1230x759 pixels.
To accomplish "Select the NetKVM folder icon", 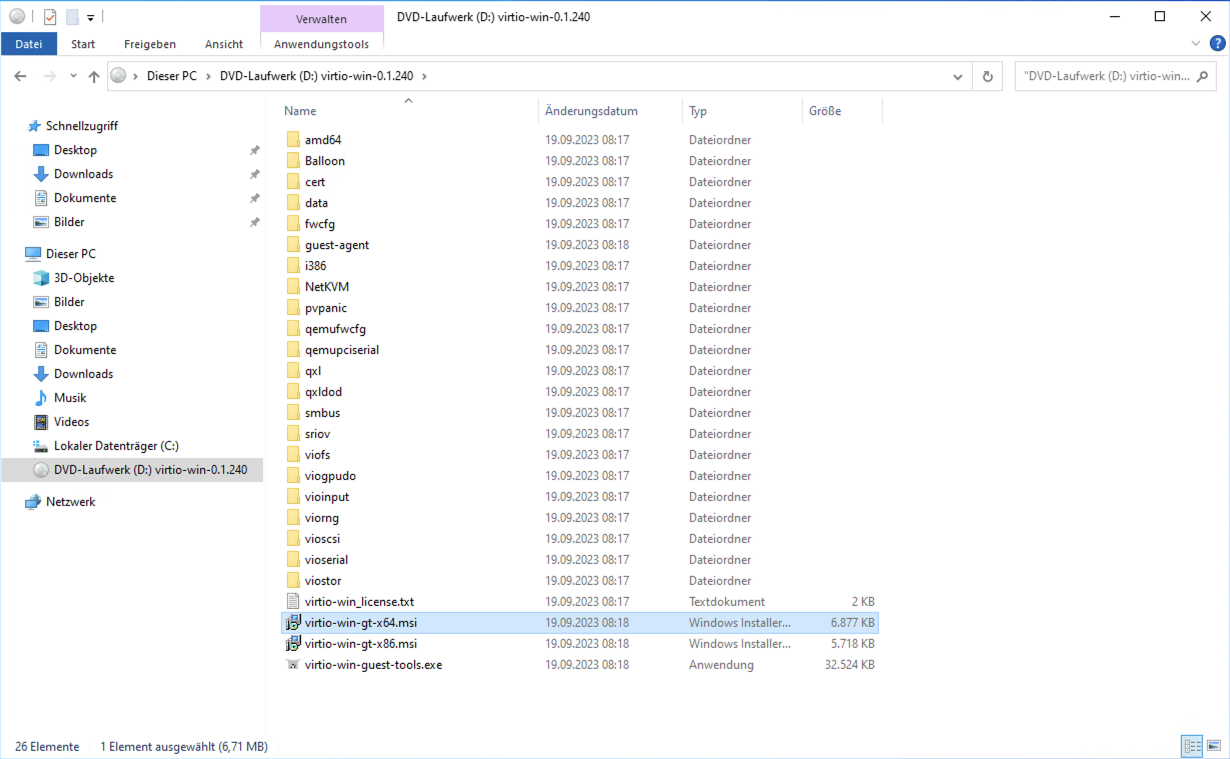I will point(293,287).
